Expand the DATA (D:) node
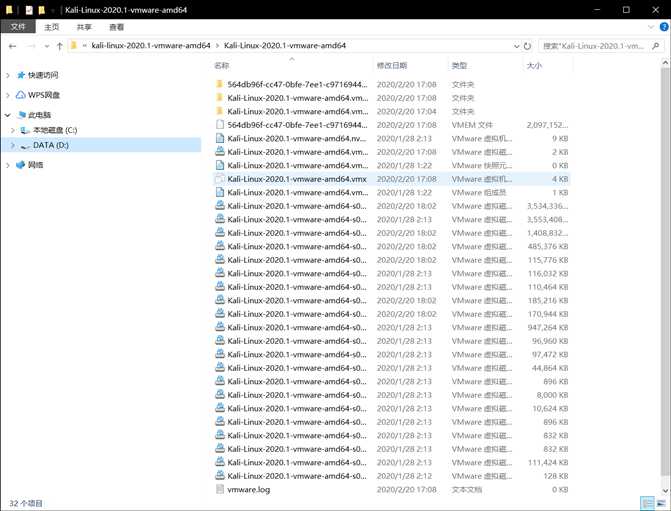This screenshot has width=671, height=511. point(12,146)
